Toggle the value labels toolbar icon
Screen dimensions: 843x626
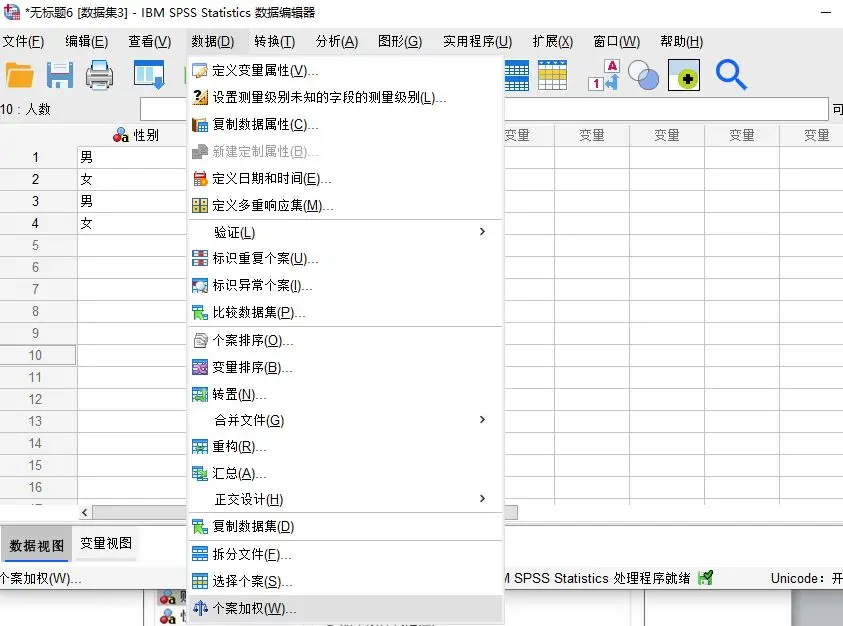coord(604,75)
